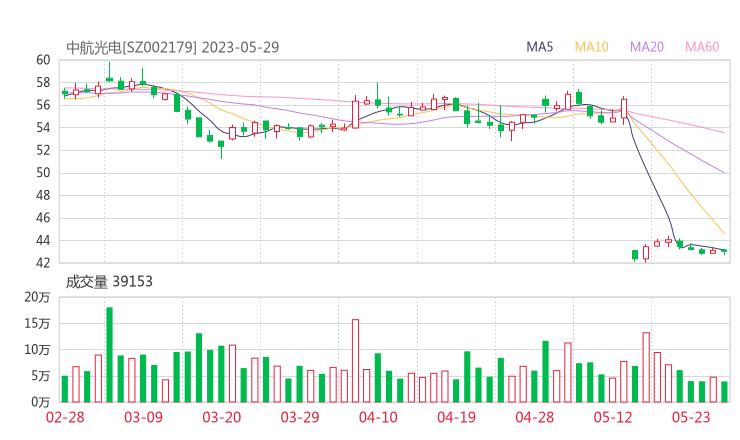Click the 成交量 39153 volume label
This screenshot has width=740, height=440.
[109, 282]
